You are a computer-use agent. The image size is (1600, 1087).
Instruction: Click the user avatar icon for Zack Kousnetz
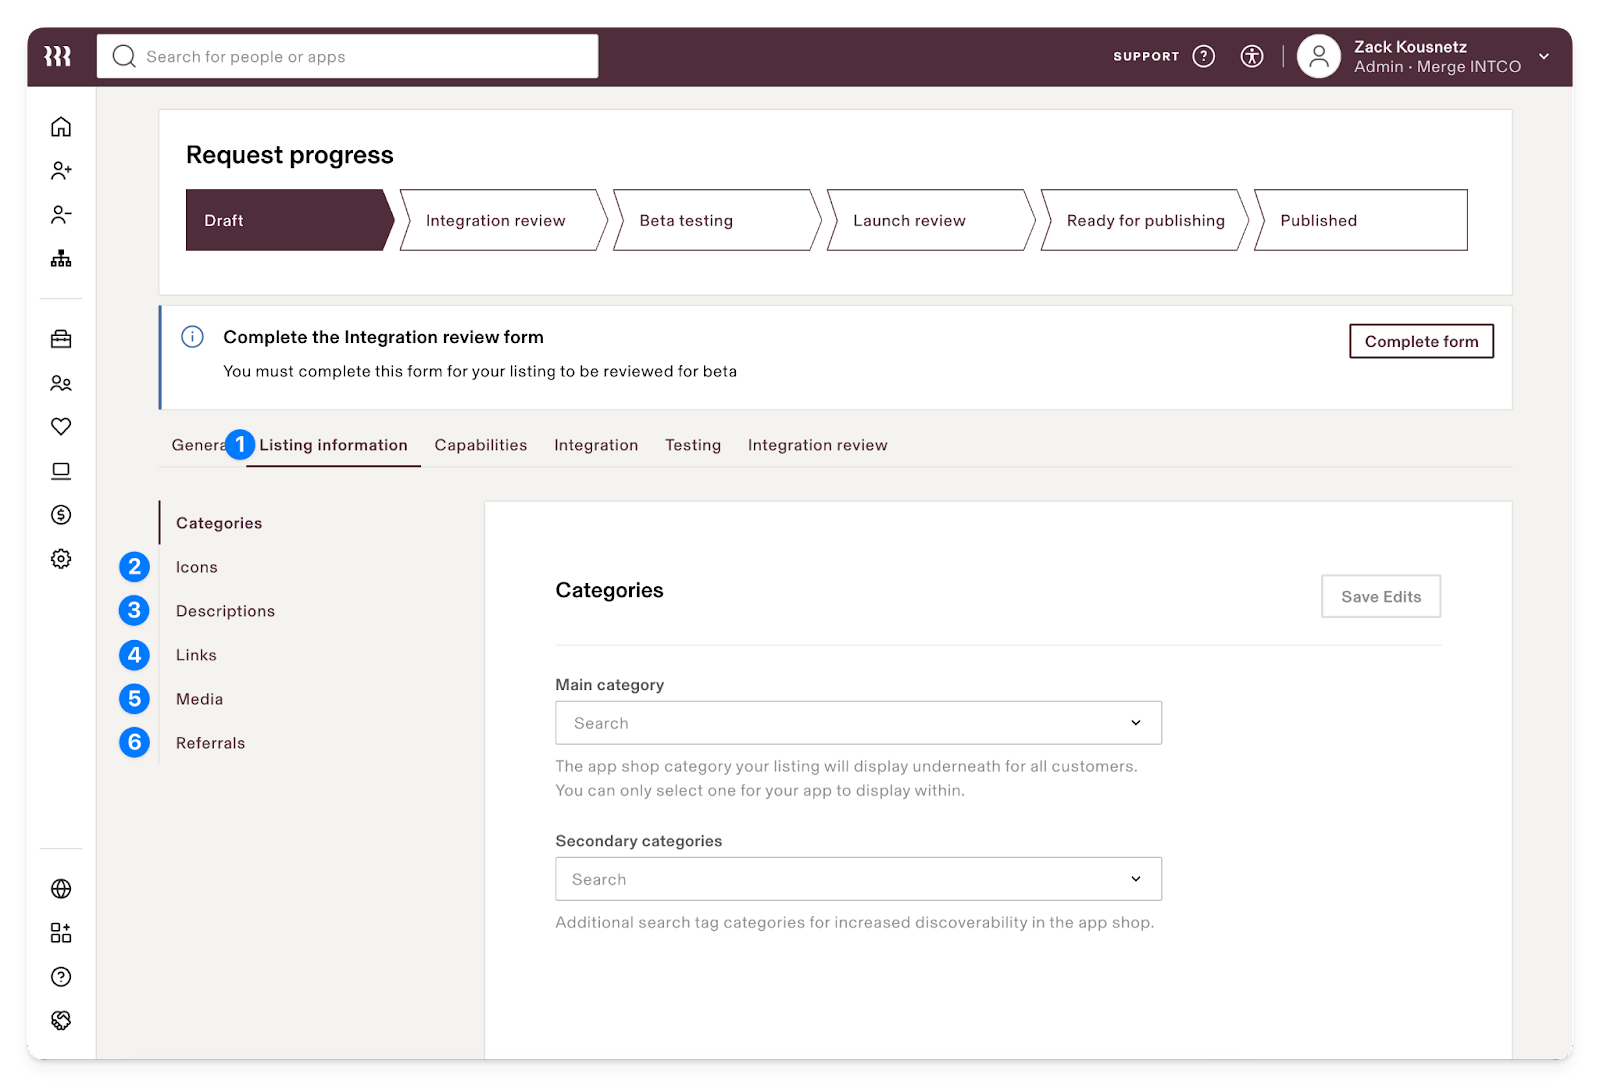coord(1319,56)
